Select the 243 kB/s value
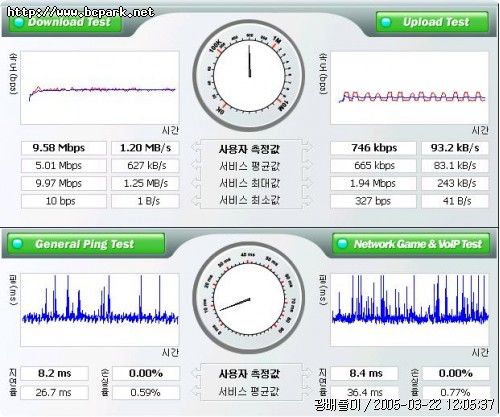The height and width of the screenshot is (417, 500). 455,183
